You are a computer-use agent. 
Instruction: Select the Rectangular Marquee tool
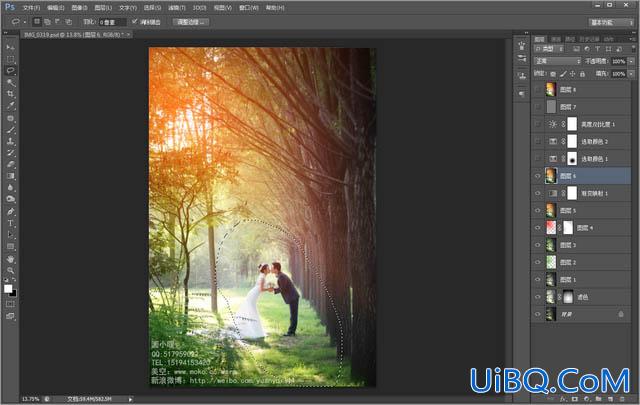11,59
